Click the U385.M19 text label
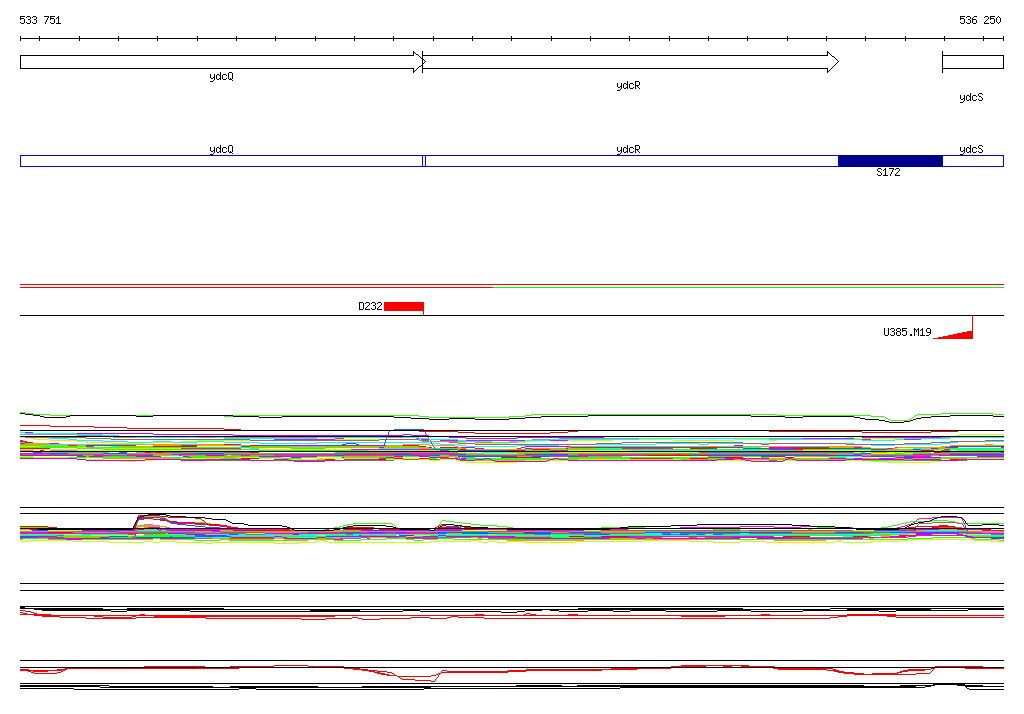 907,333
